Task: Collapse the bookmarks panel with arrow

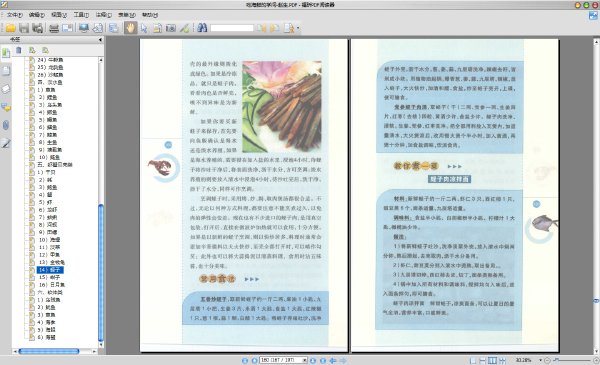Action: [x=100, y=39]
